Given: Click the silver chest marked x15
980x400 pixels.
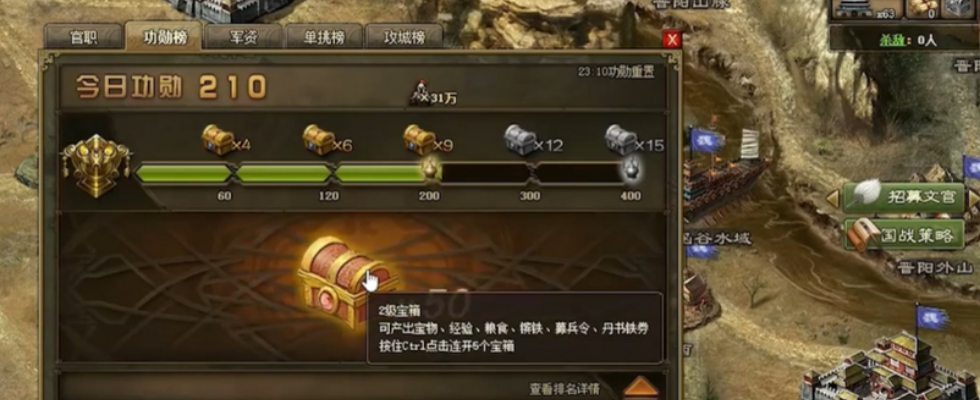Looking at the screenshot, I should point(621,139).
